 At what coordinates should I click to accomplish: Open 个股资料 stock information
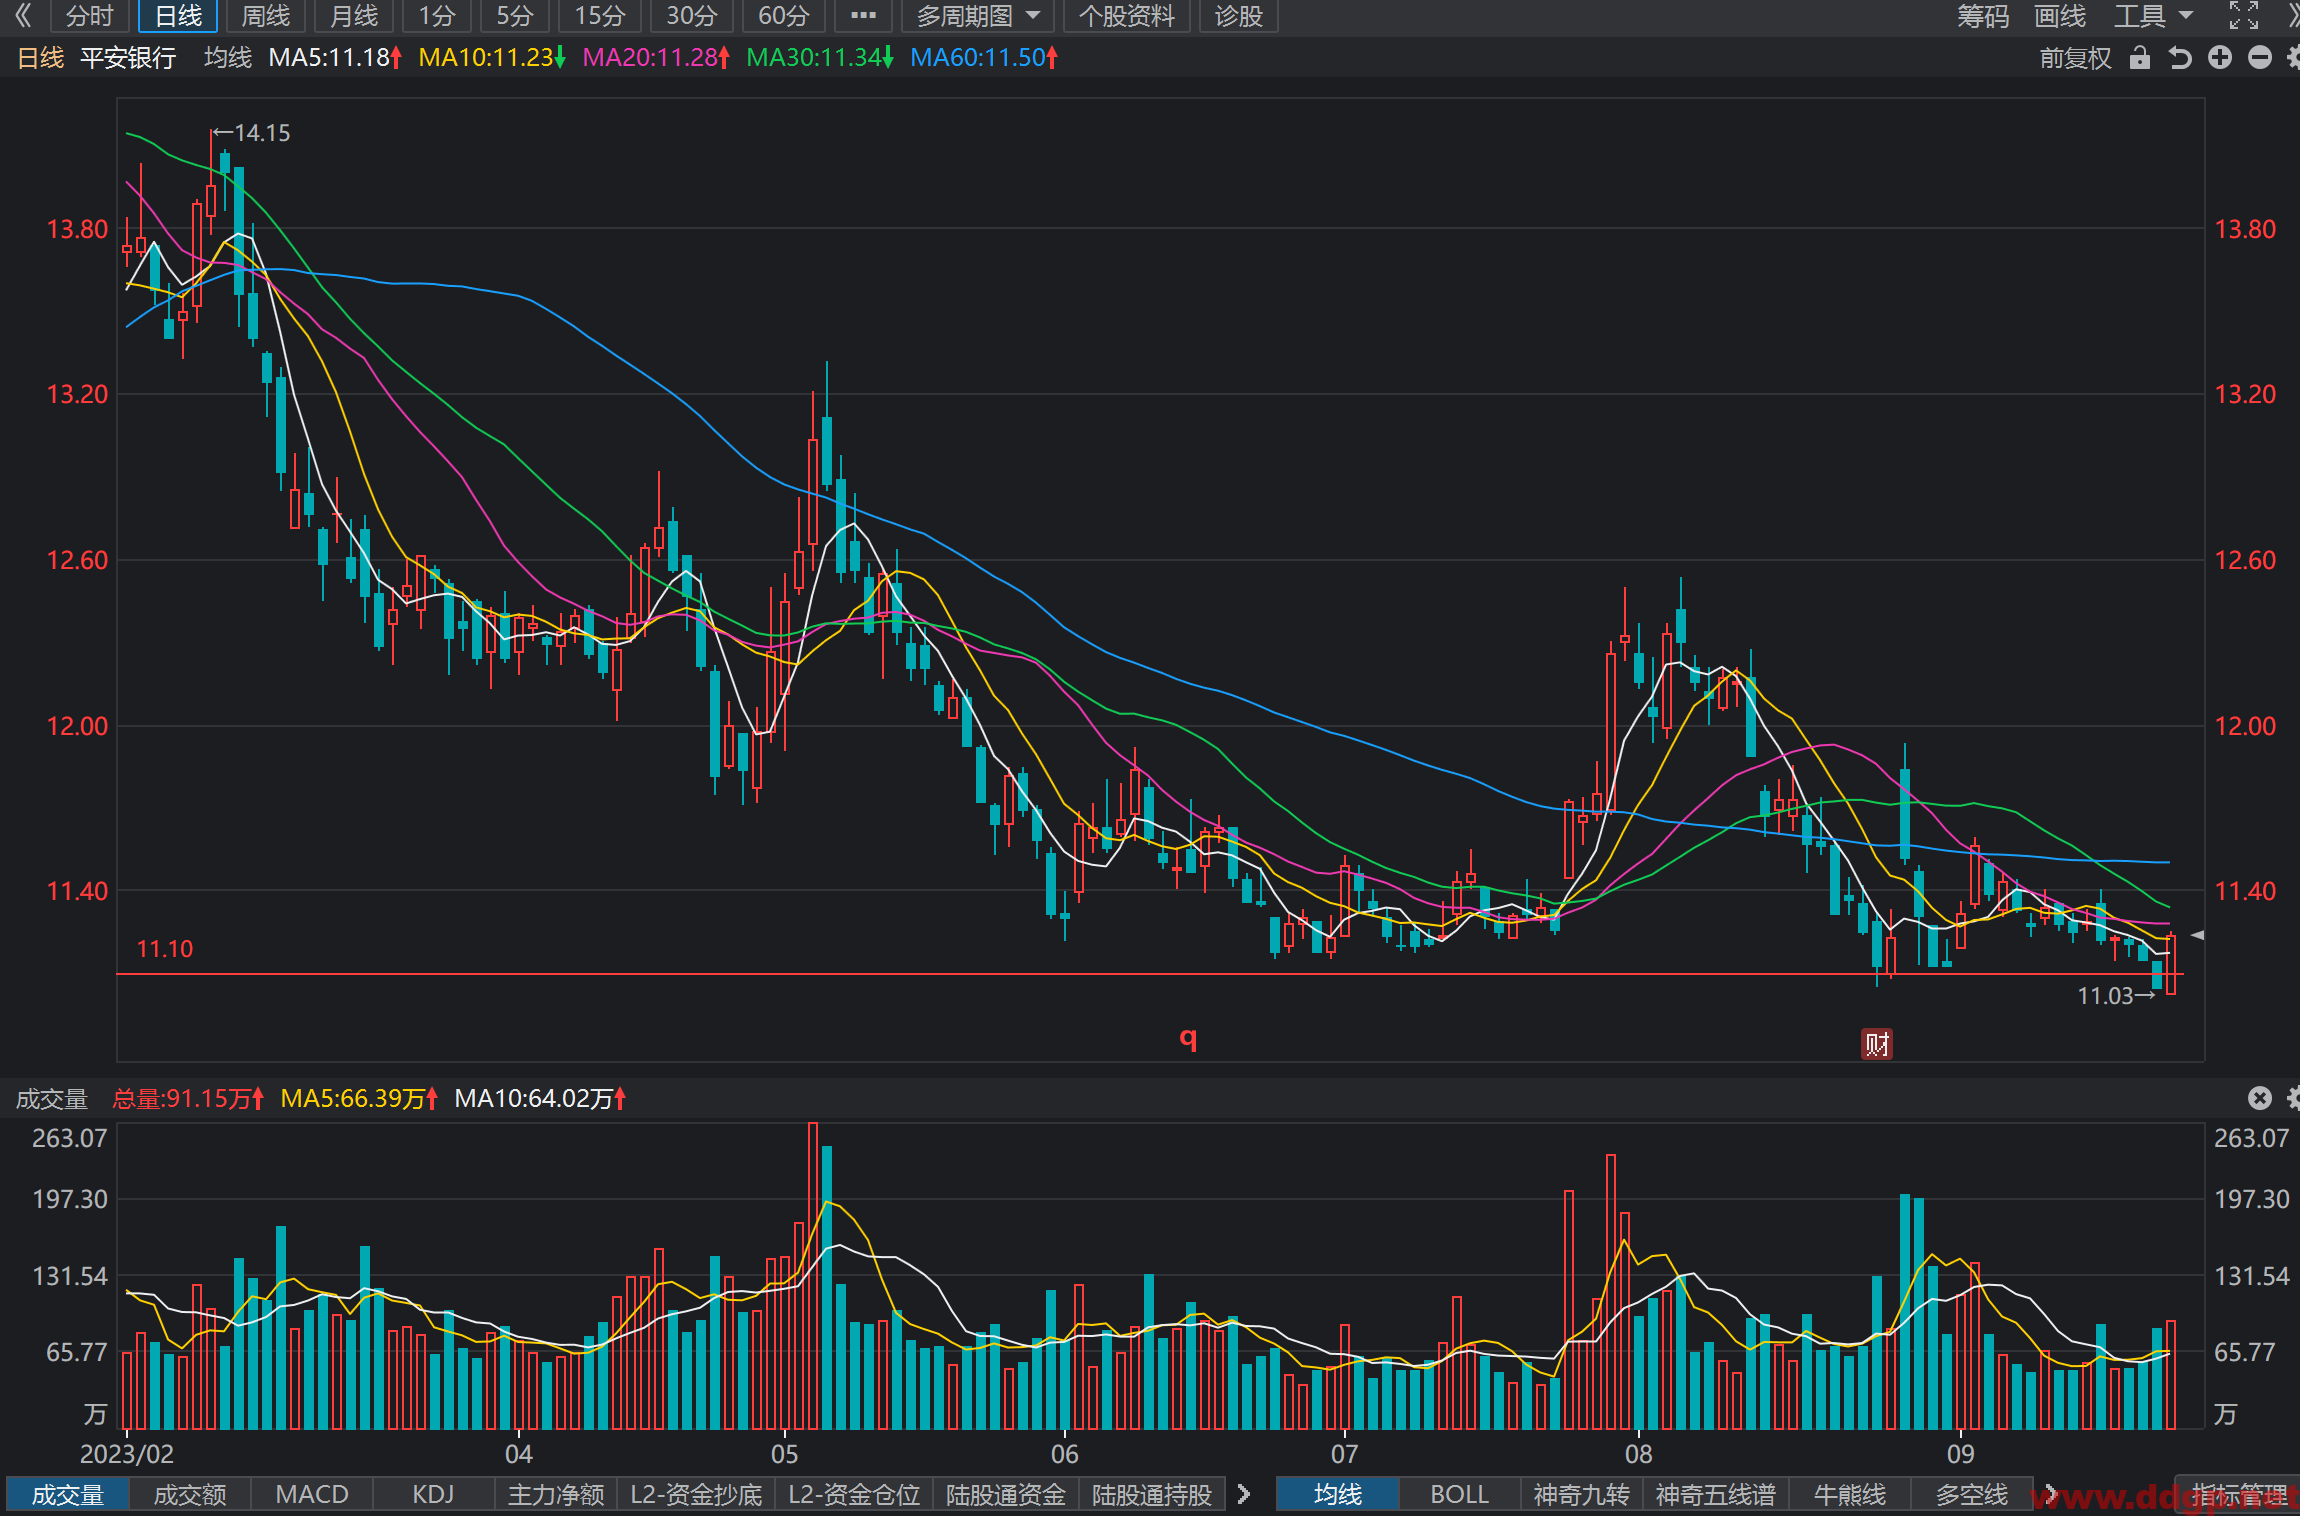coord(1126,16)
